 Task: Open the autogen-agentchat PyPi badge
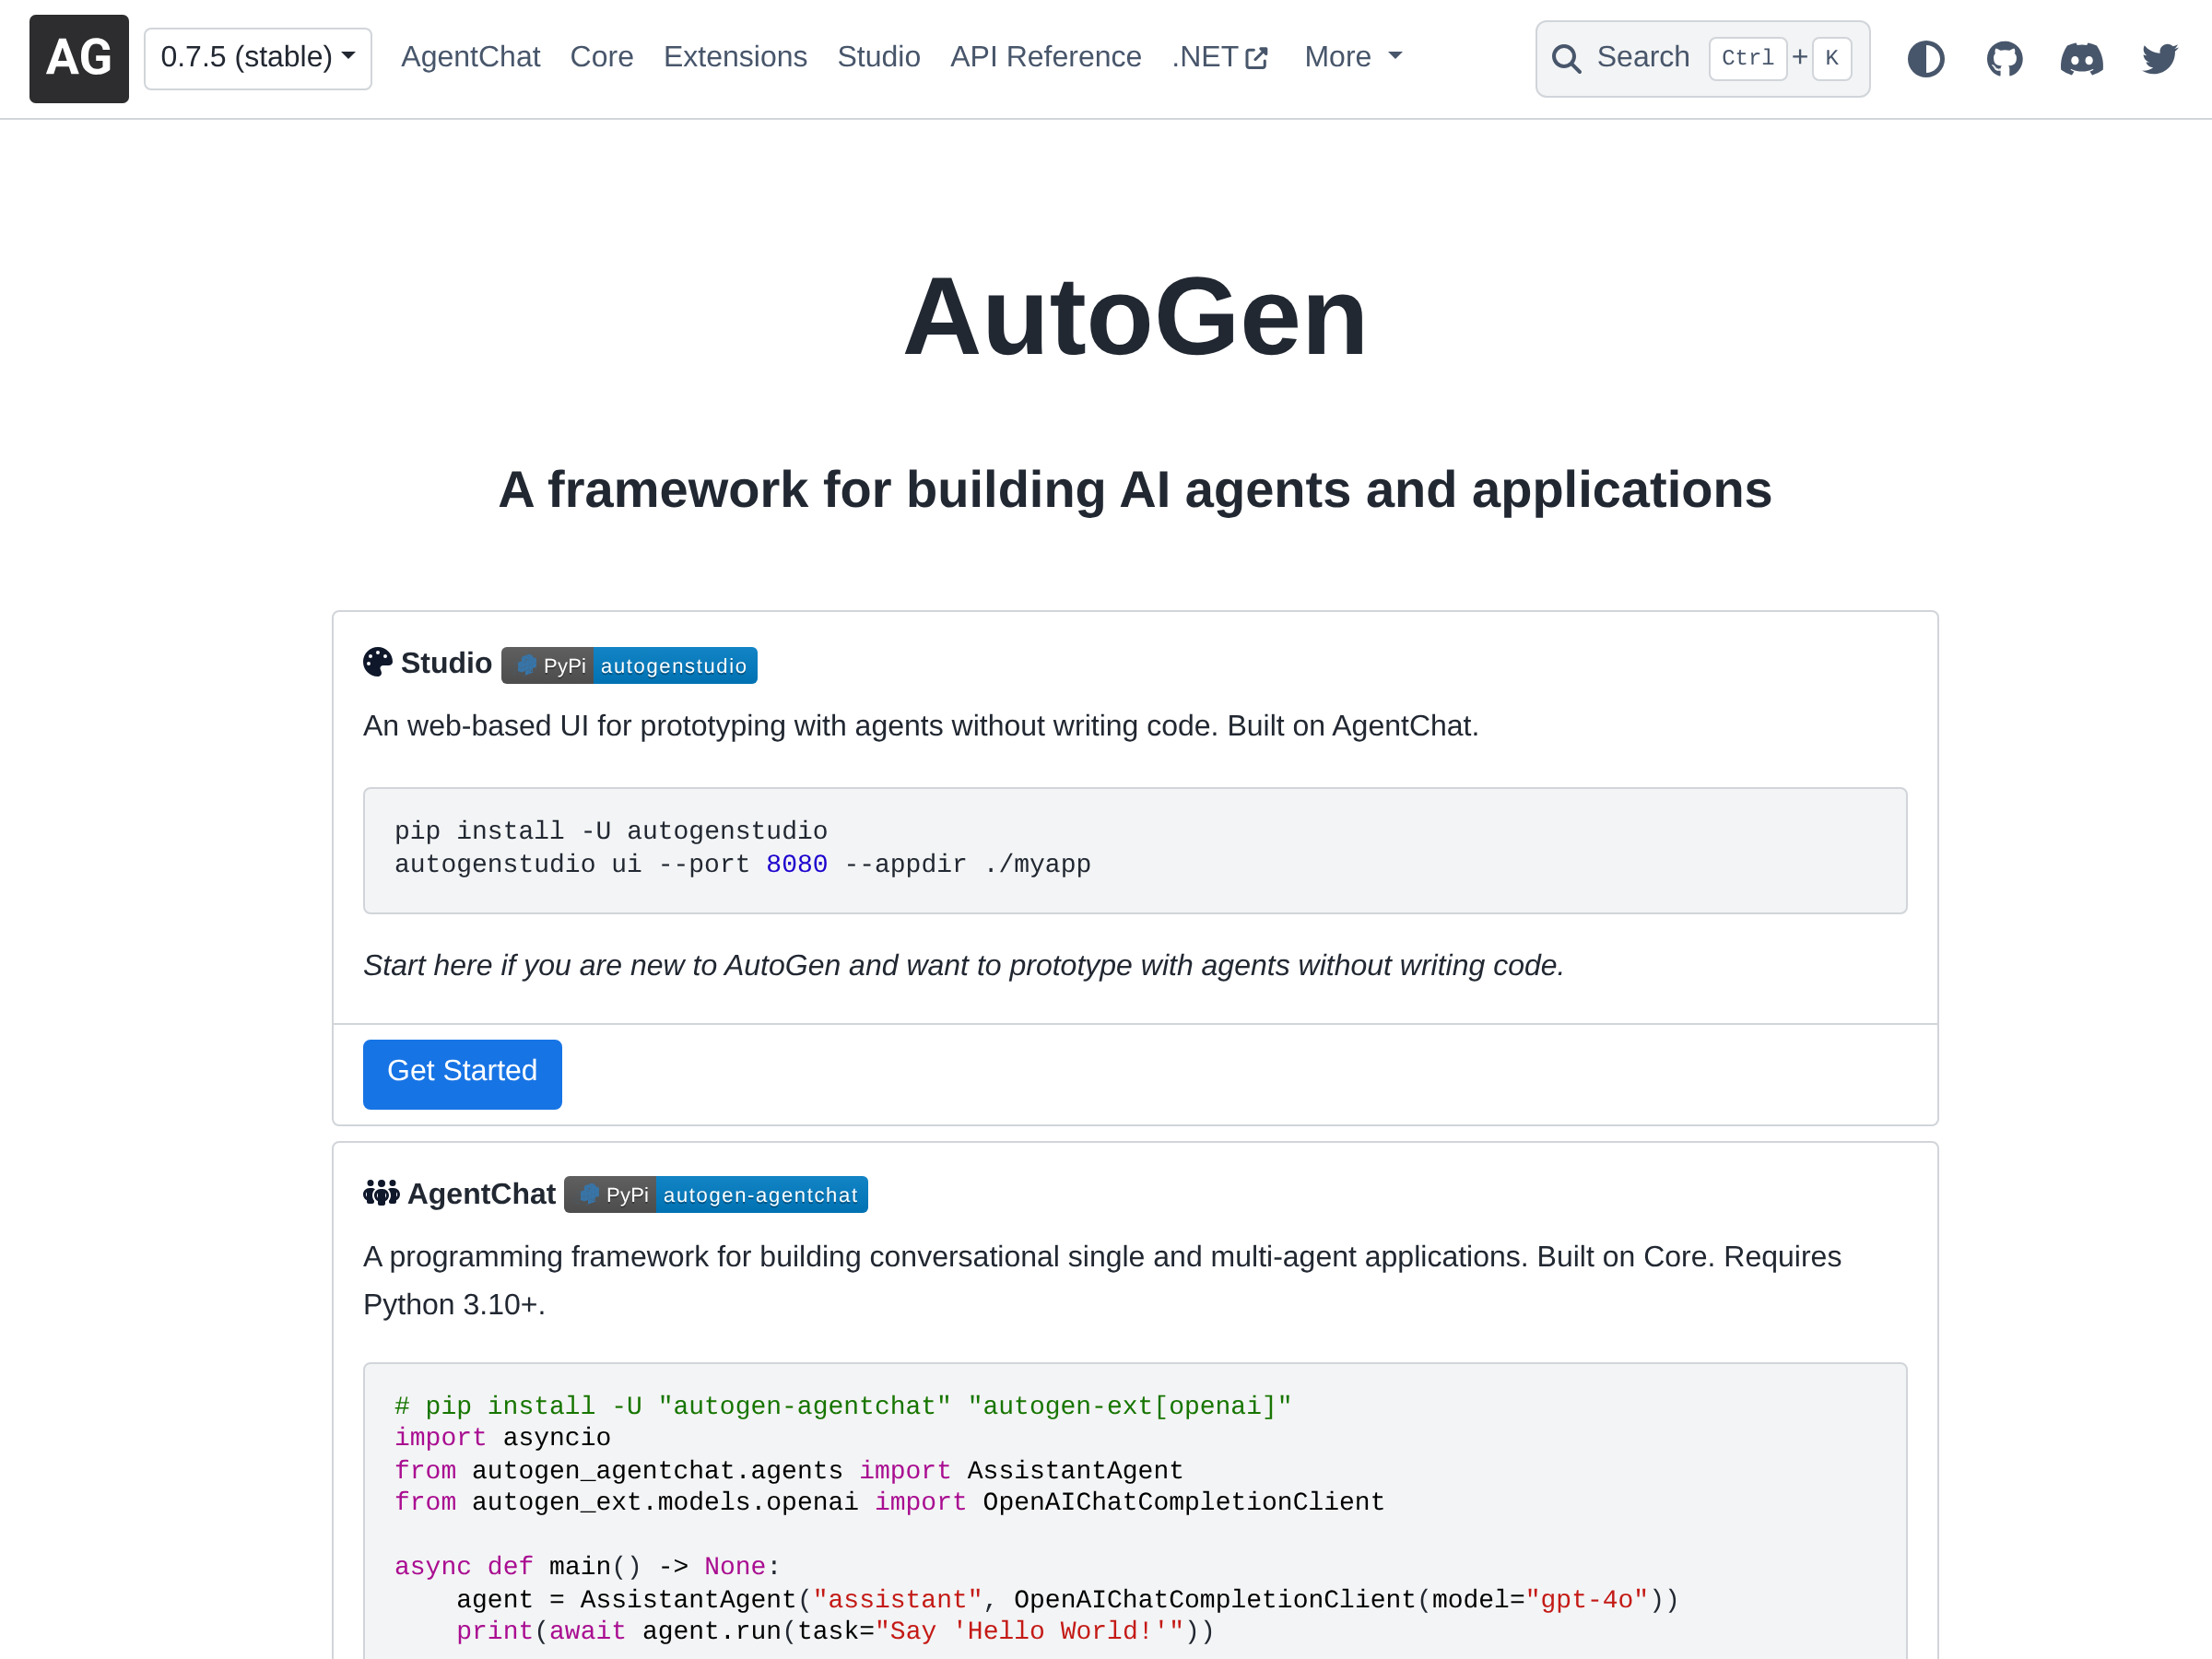(x=716, y=1195)
